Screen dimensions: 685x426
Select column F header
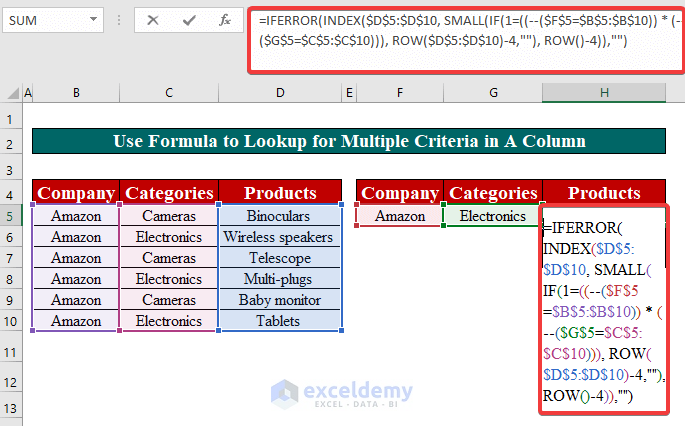[x=400, y=93]
